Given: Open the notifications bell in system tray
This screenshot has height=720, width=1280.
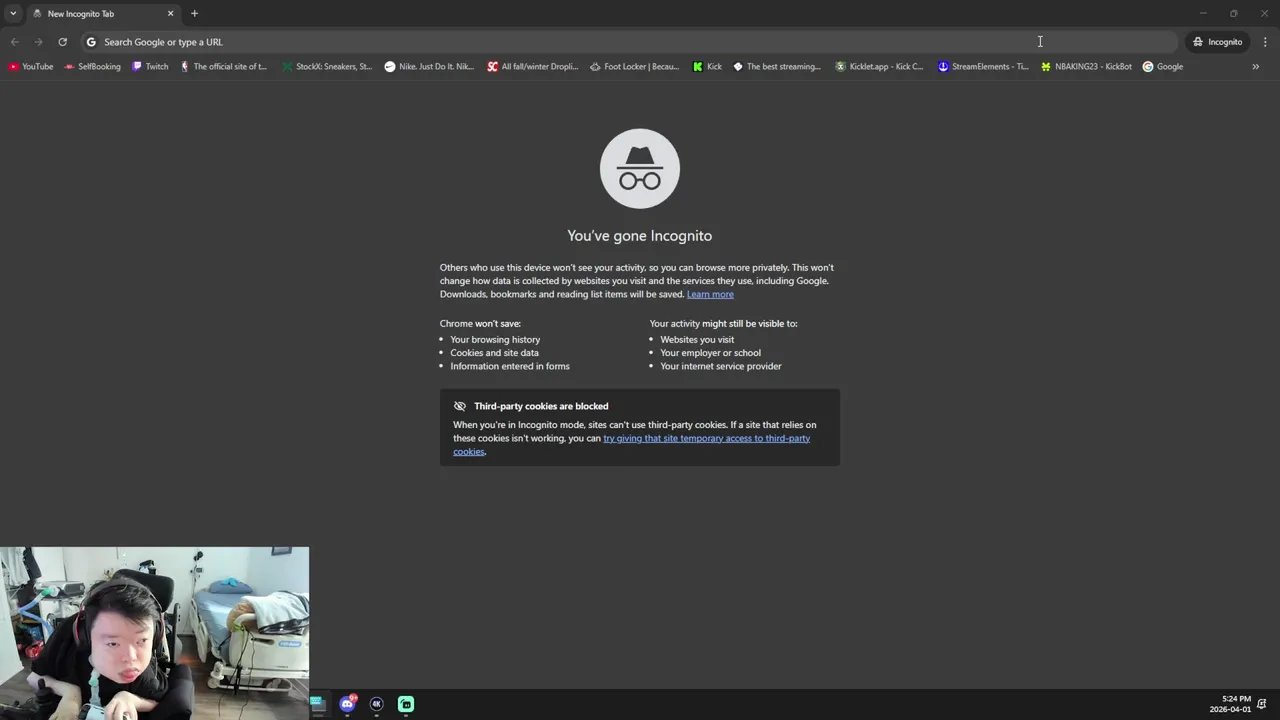Looking at the screenshot, I should pyautogui.click(x=1263, y=704).
